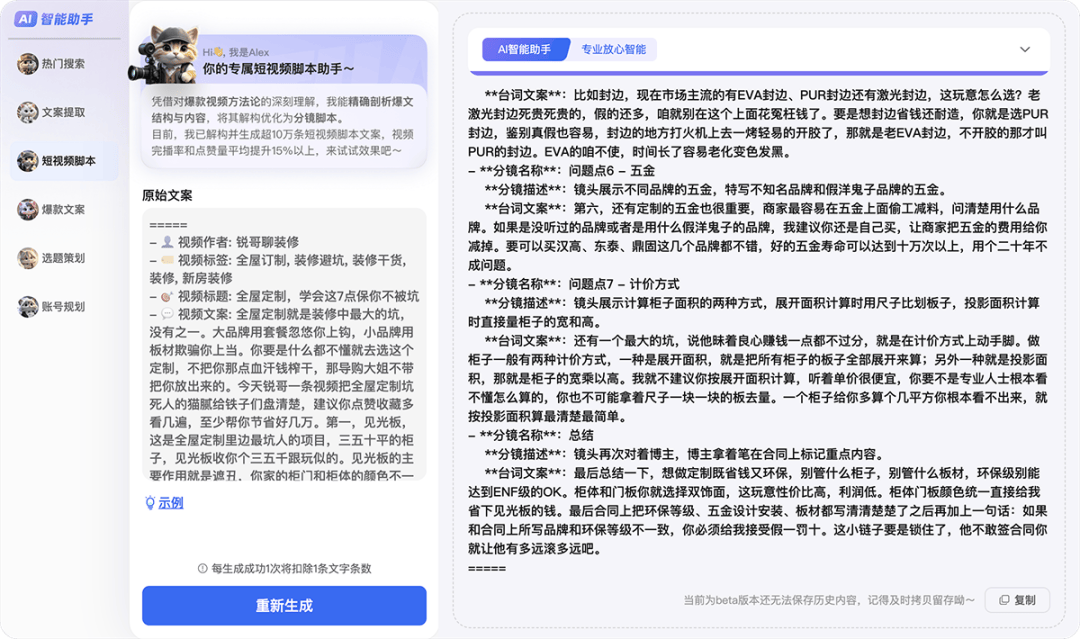Click the cat icon beside 热门搜索

click(27, 64)
